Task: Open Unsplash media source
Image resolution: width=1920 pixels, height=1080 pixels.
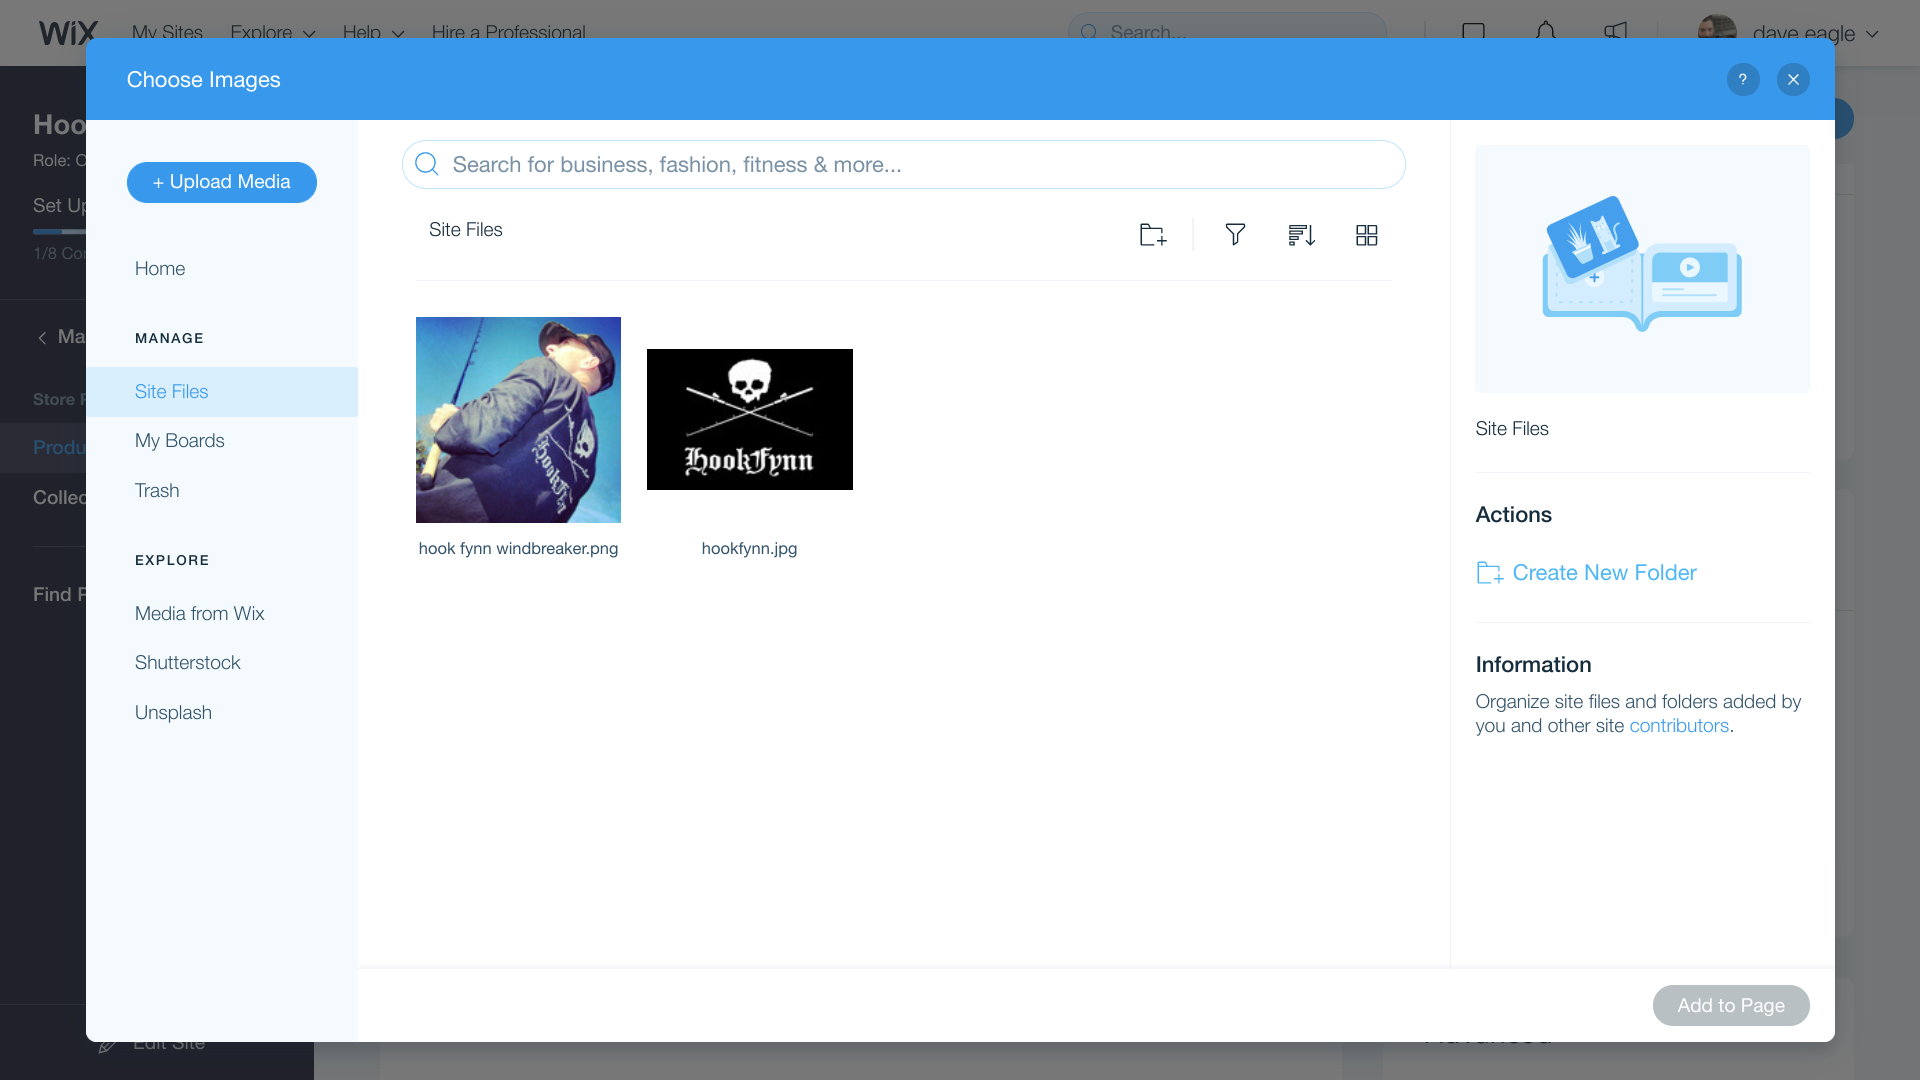Action: (174, 713)
